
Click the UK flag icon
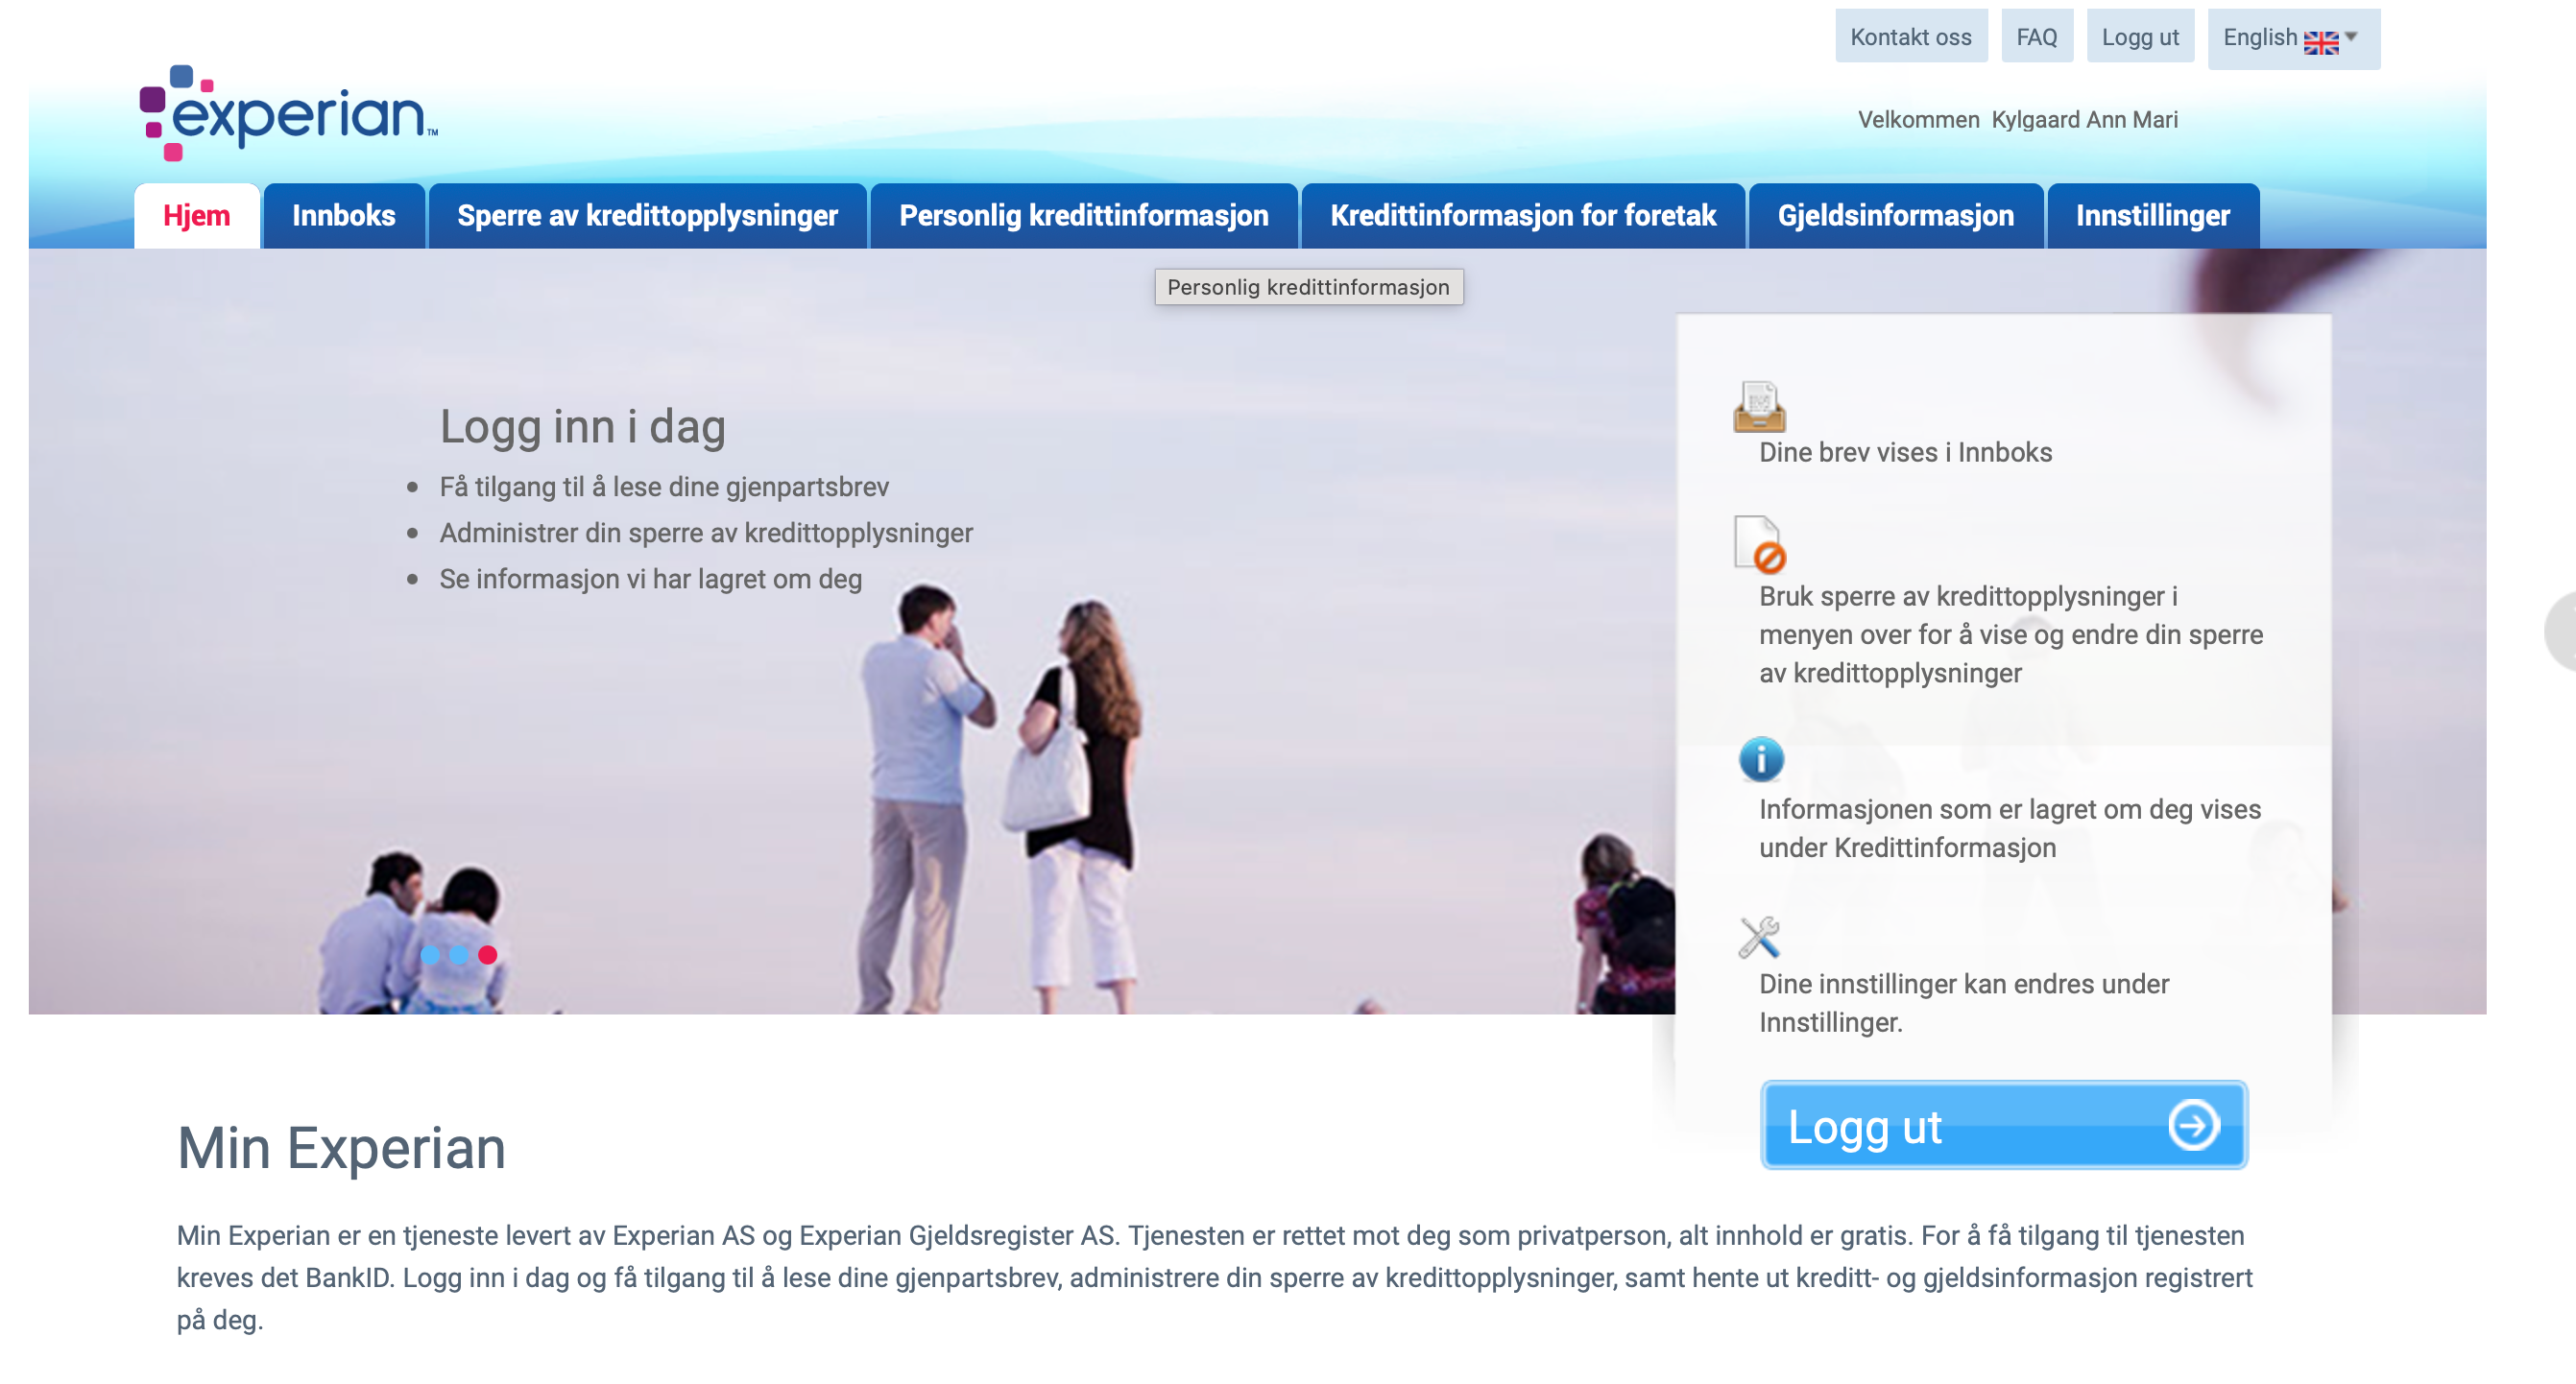pos(2320,42)
